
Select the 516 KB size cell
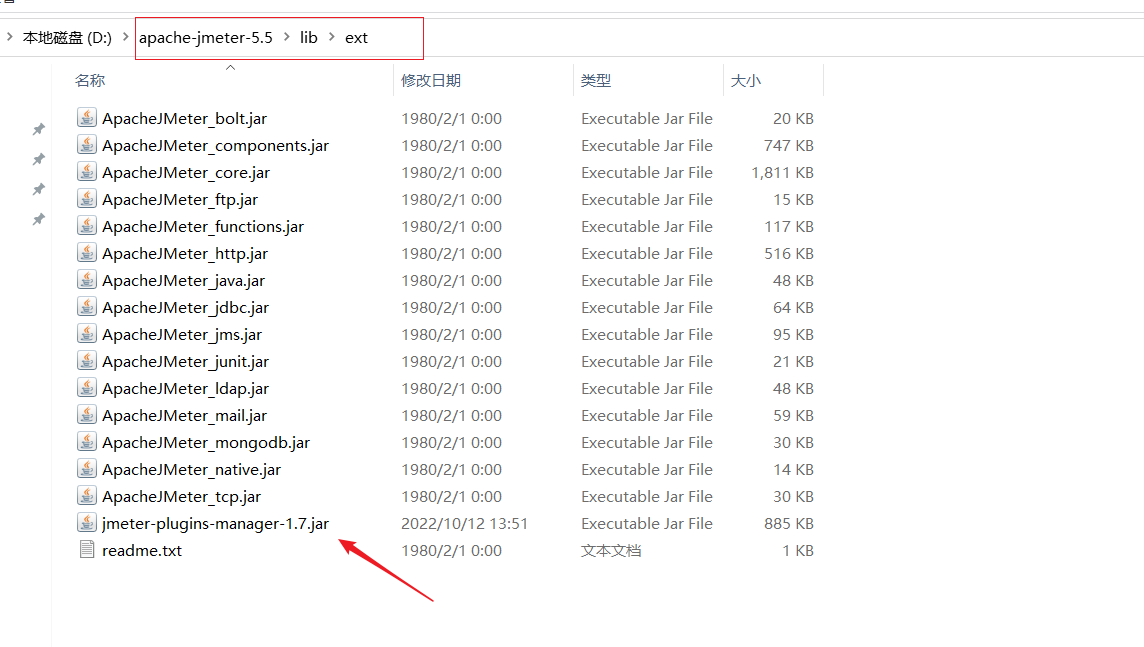tap(789, 253)
